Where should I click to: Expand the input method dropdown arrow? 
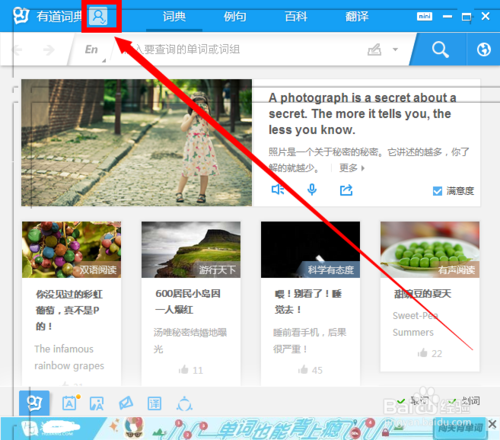[395, 50]
